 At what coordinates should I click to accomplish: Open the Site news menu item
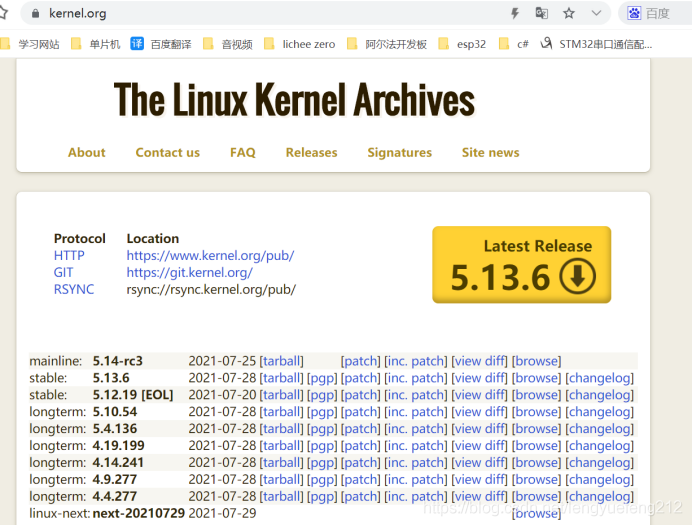[x=491, y=153]
